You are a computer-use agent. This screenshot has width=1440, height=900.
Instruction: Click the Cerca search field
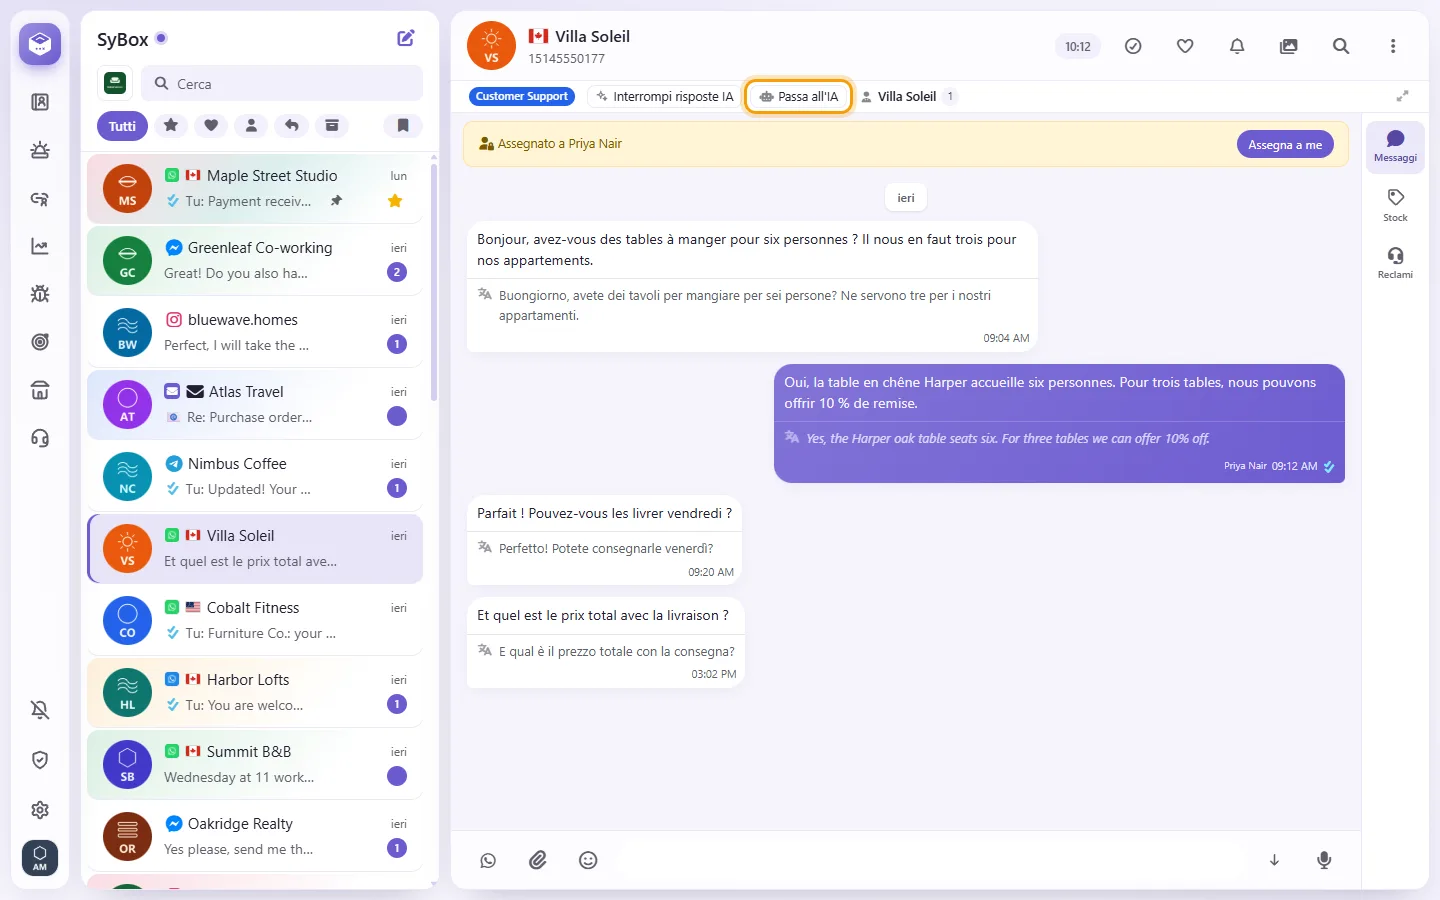point(282,84)
